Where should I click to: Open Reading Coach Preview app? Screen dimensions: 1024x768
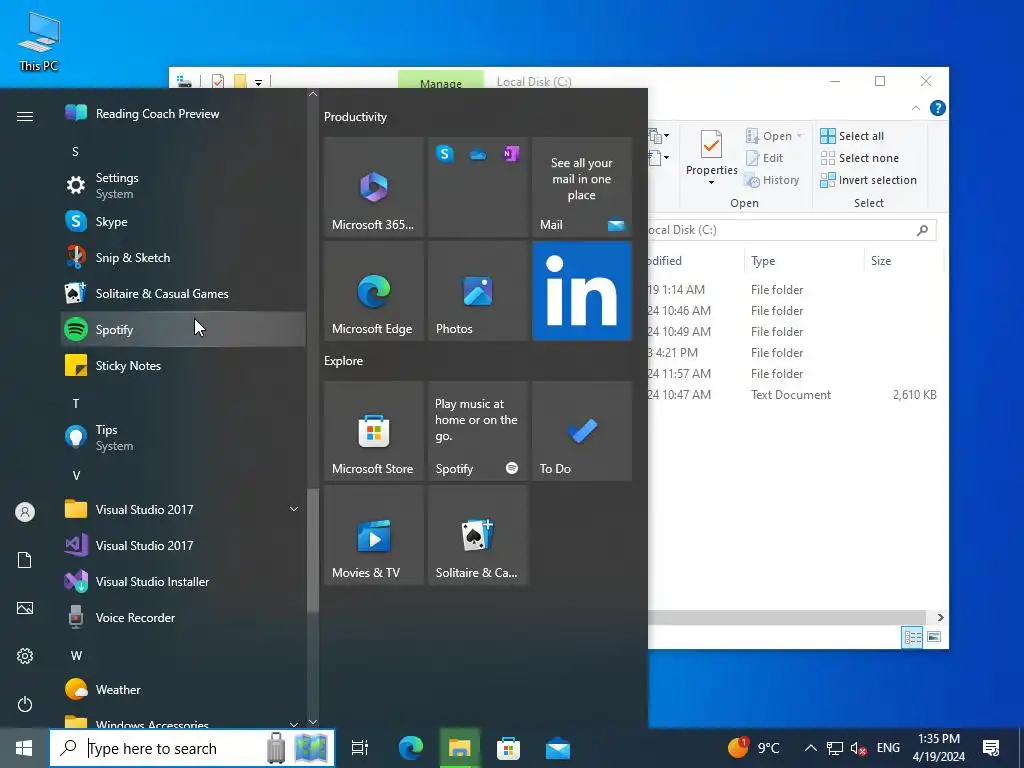tap(183, 114)
